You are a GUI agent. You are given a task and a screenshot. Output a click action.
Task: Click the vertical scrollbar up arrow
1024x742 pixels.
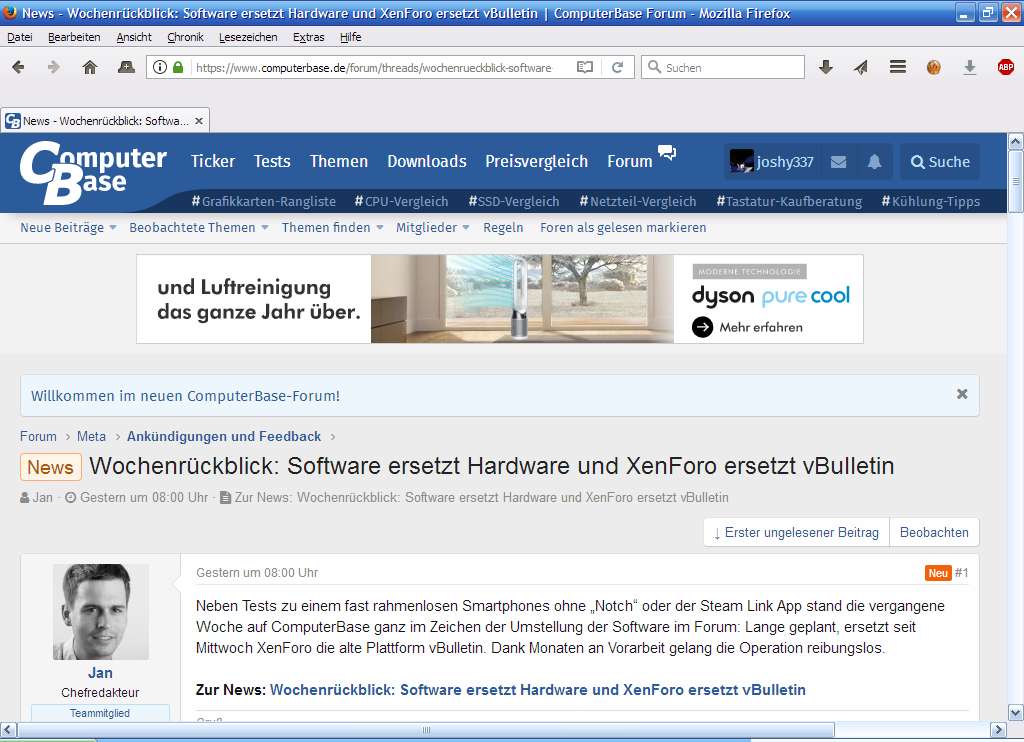coord(1016,141)
